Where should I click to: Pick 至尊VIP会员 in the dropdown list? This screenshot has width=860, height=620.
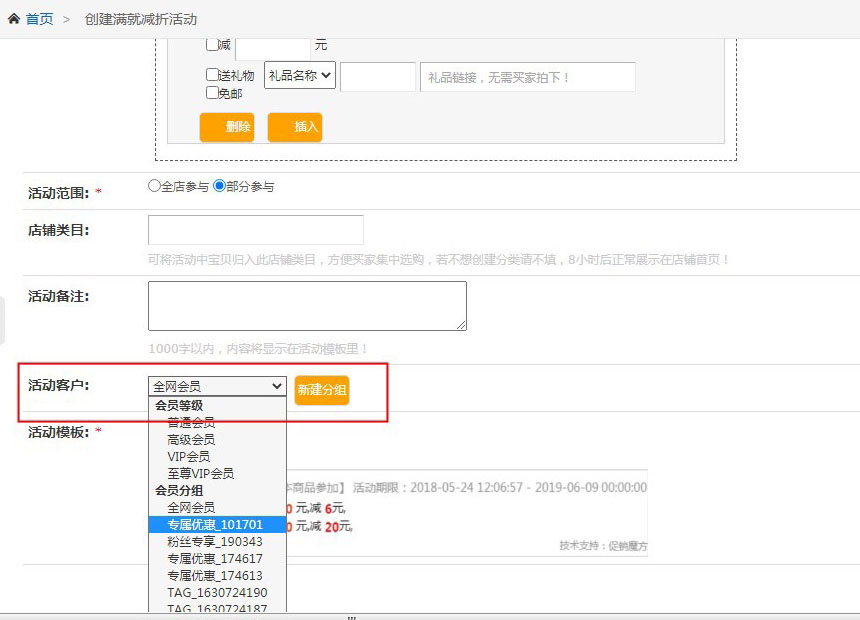pyautogui.click(x=200, y=473)
